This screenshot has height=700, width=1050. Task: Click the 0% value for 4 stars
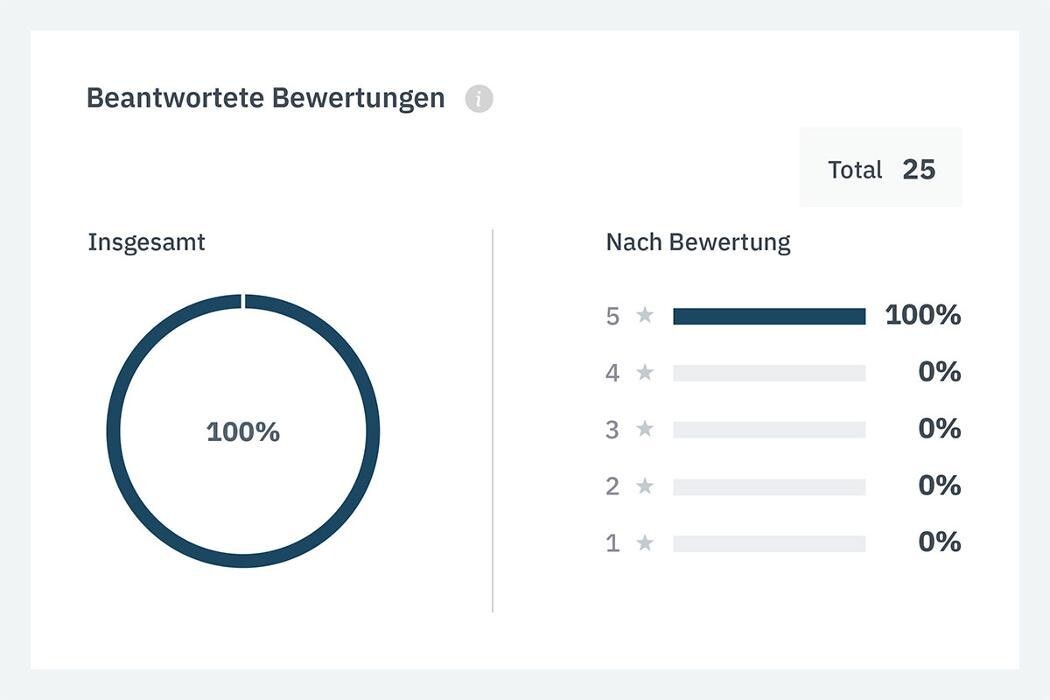coord(939,372)
